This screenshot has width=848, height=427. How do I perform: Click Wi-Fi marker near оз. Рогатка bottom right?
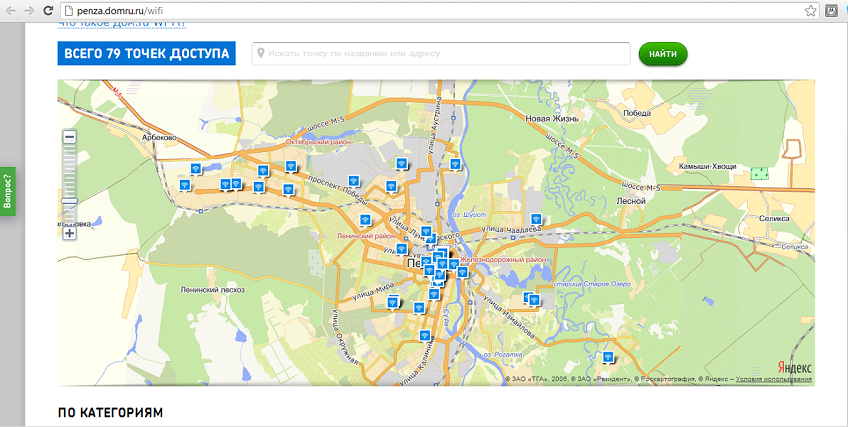click(607, 357)
